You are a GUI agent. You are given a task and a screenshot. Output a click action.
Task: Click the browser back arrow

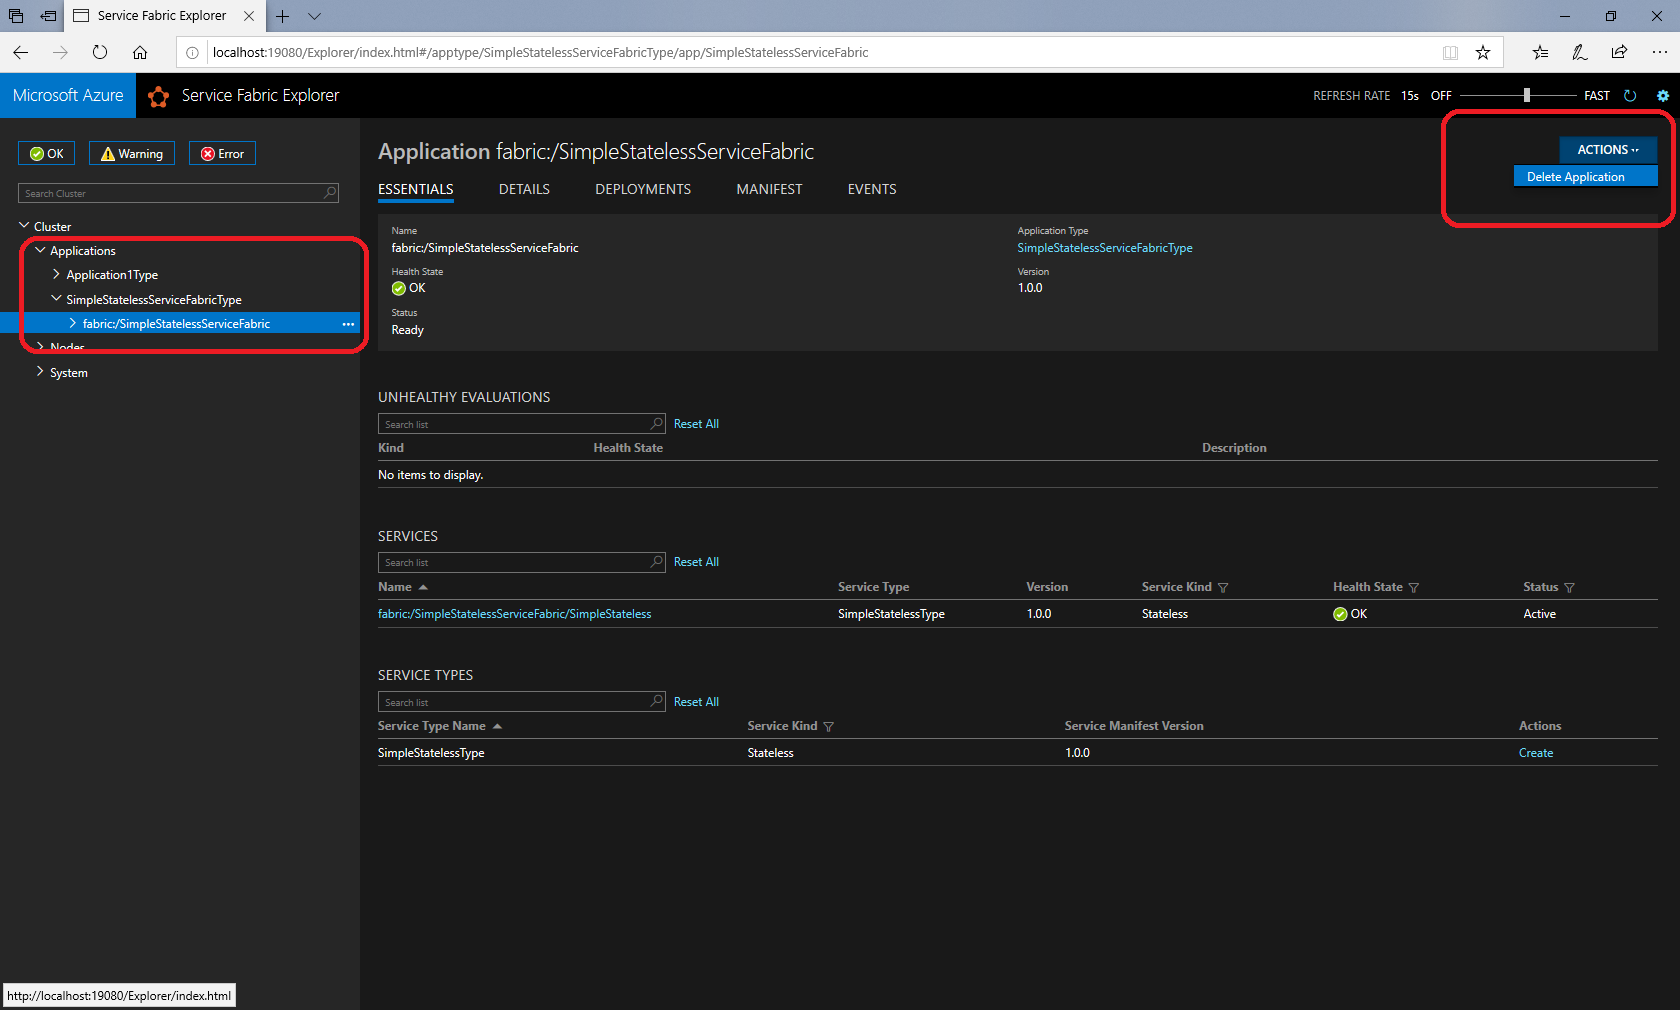(21, 52)
